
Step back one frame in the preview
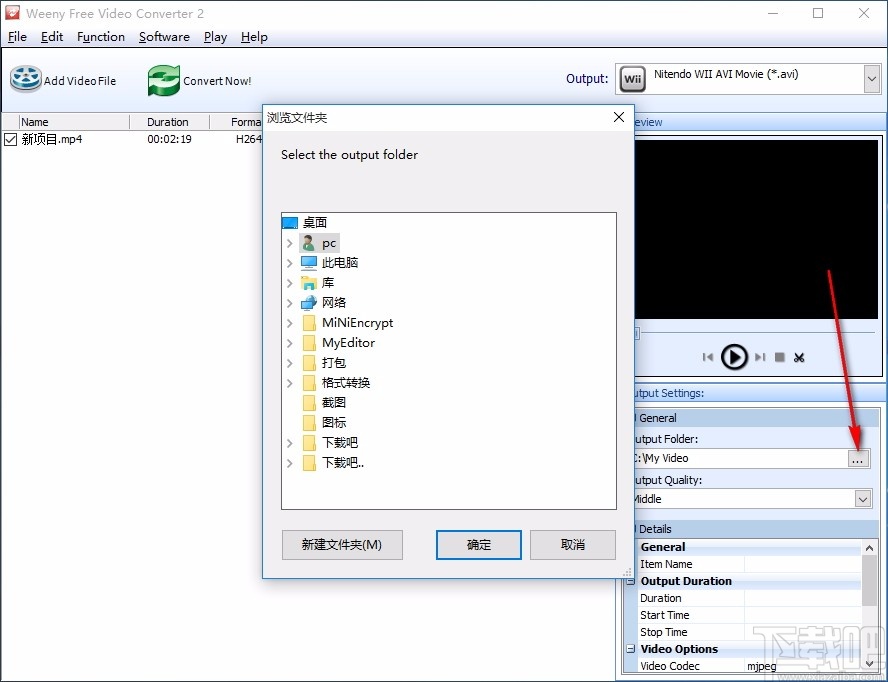[x=708, y=357]
